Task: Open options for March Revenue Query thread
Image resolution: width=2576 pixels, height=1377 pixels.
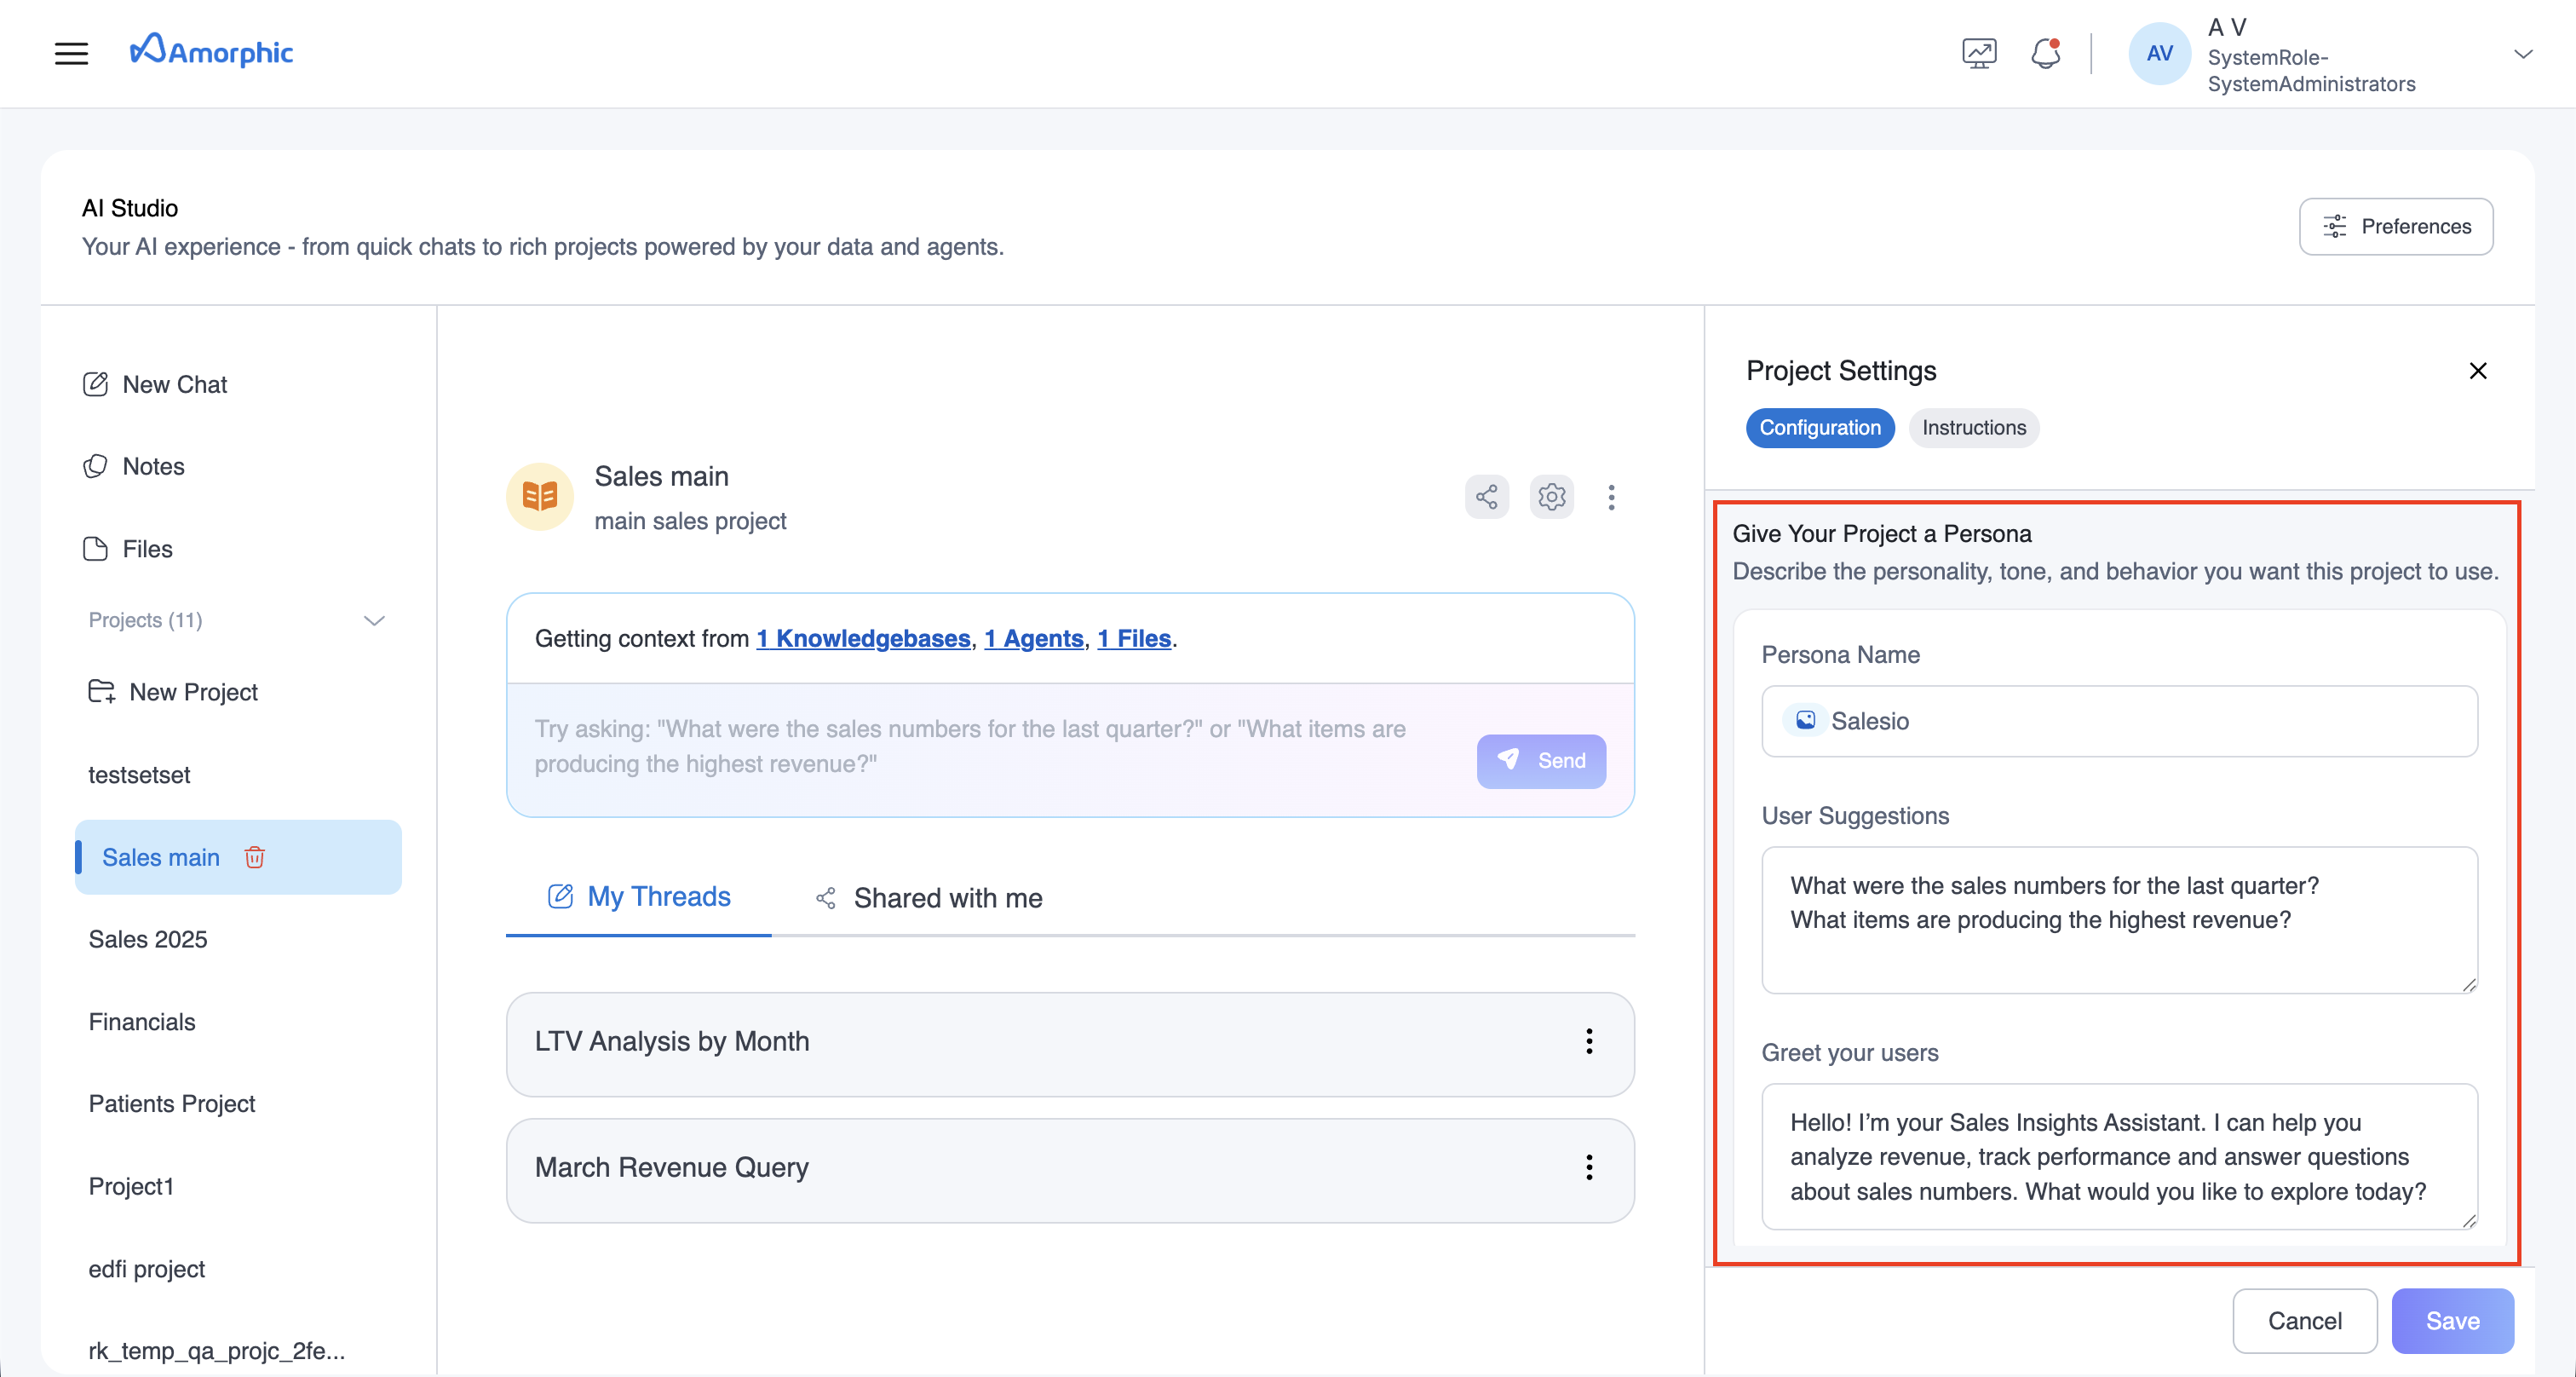Action: click(1589, 1167)
